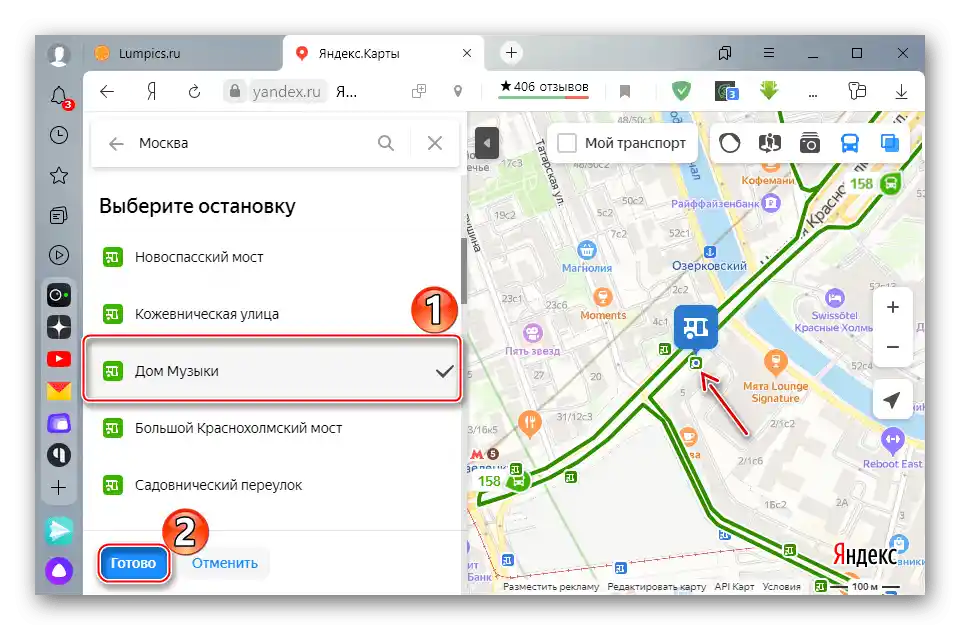Toggle the moving transport bus layer

[x=850, y=143]
